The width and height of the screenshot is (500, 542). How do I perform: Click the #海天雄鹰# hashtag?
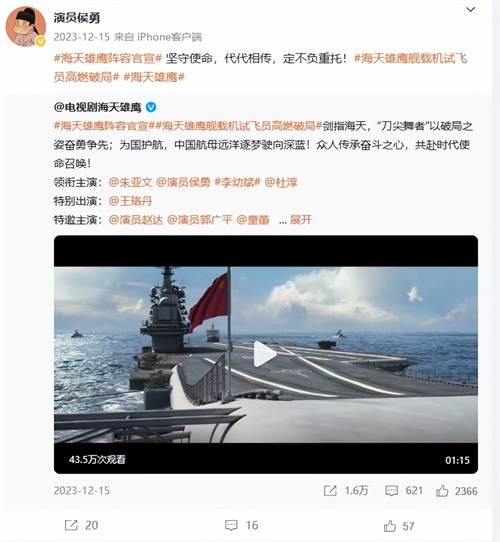[154, 77]
